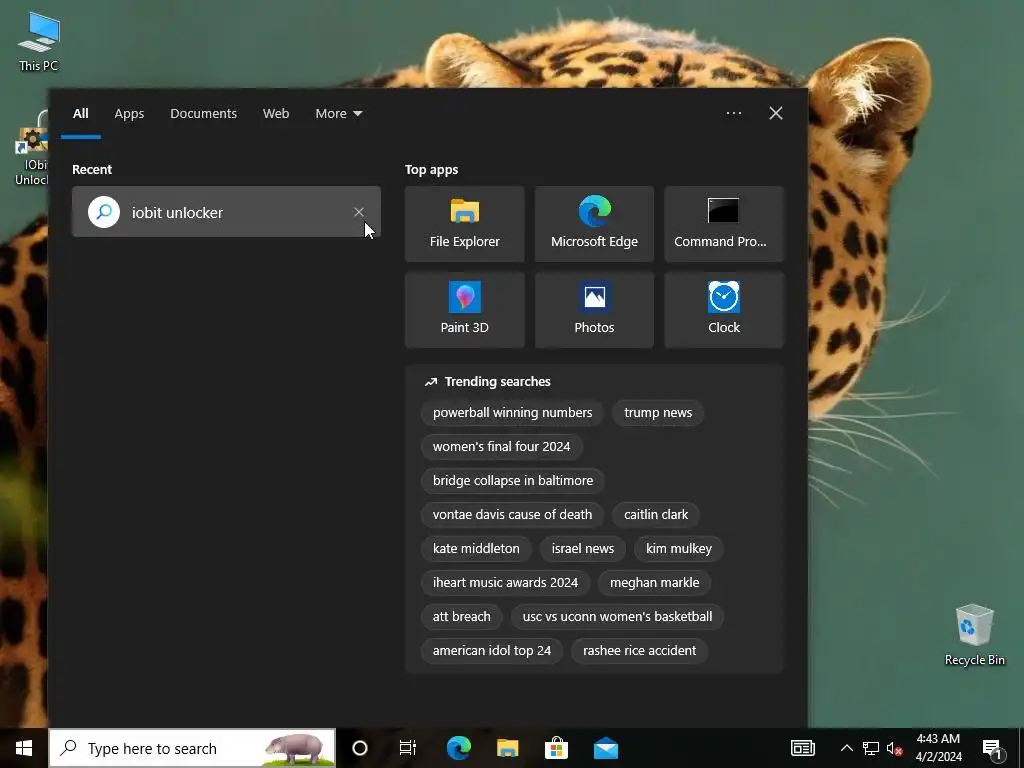1024x768 pixels.
Task: Switch to the Web tab
Action: [x=276, y=114]
